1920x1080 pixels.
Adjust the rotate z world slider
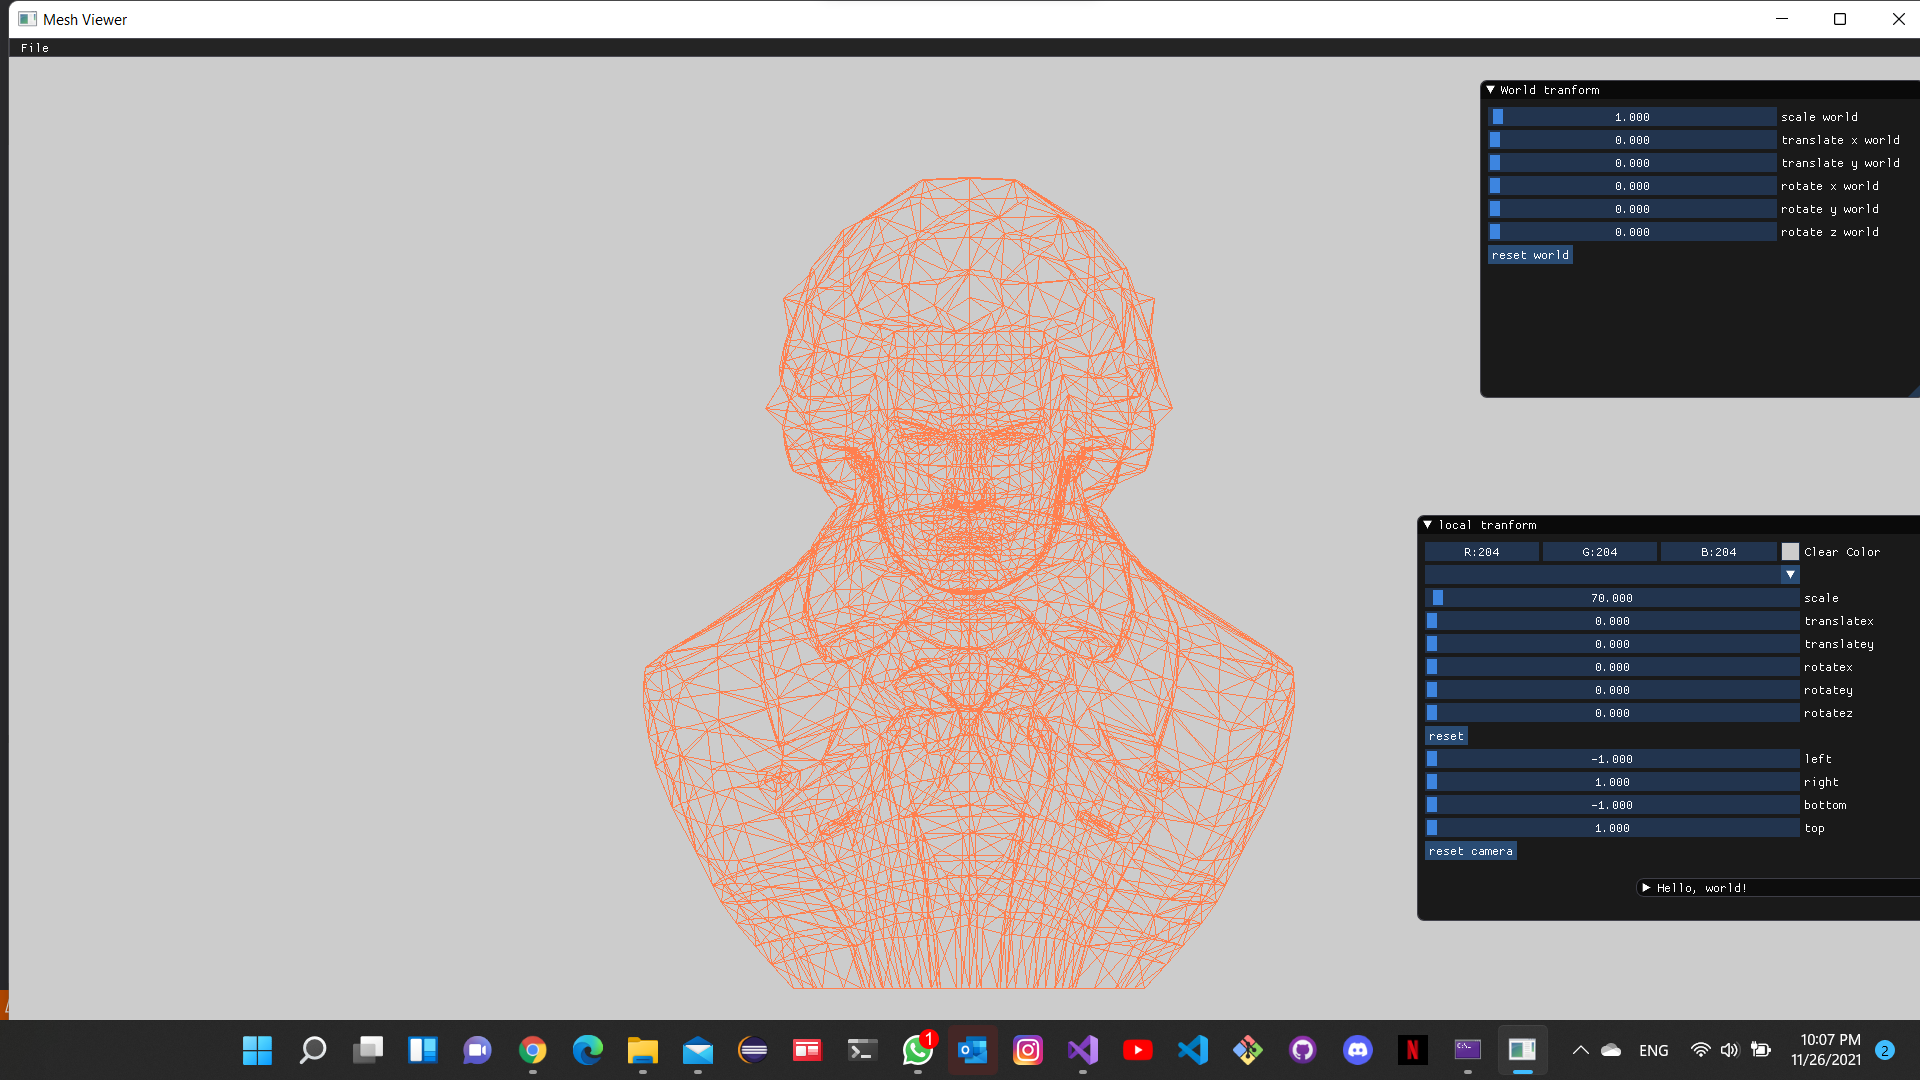click(1632, 231)
